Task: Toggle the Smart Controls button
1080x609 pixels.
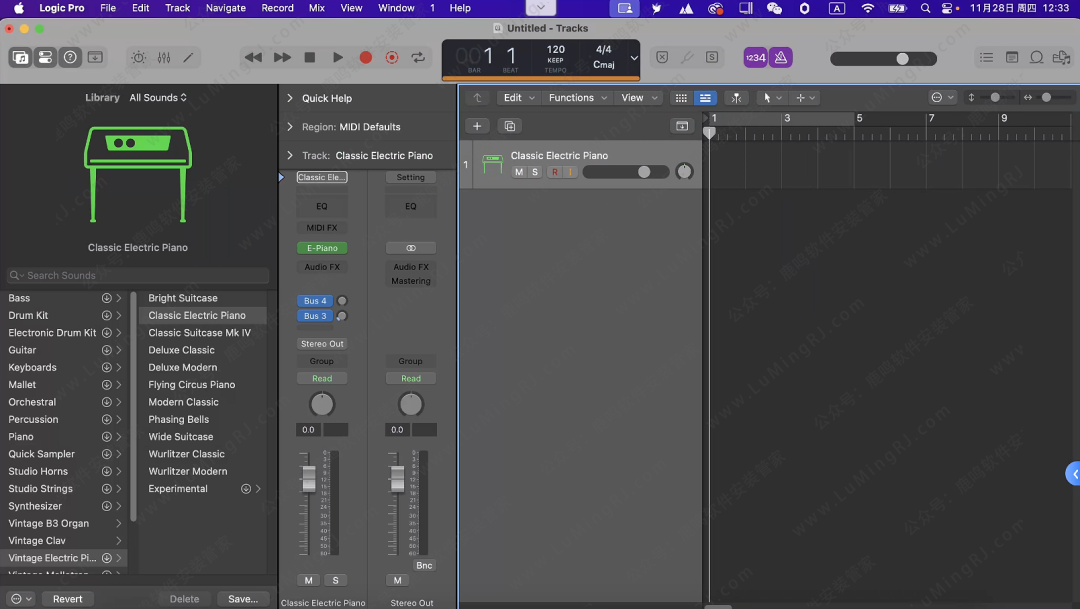Action: [x=138, y=58]
